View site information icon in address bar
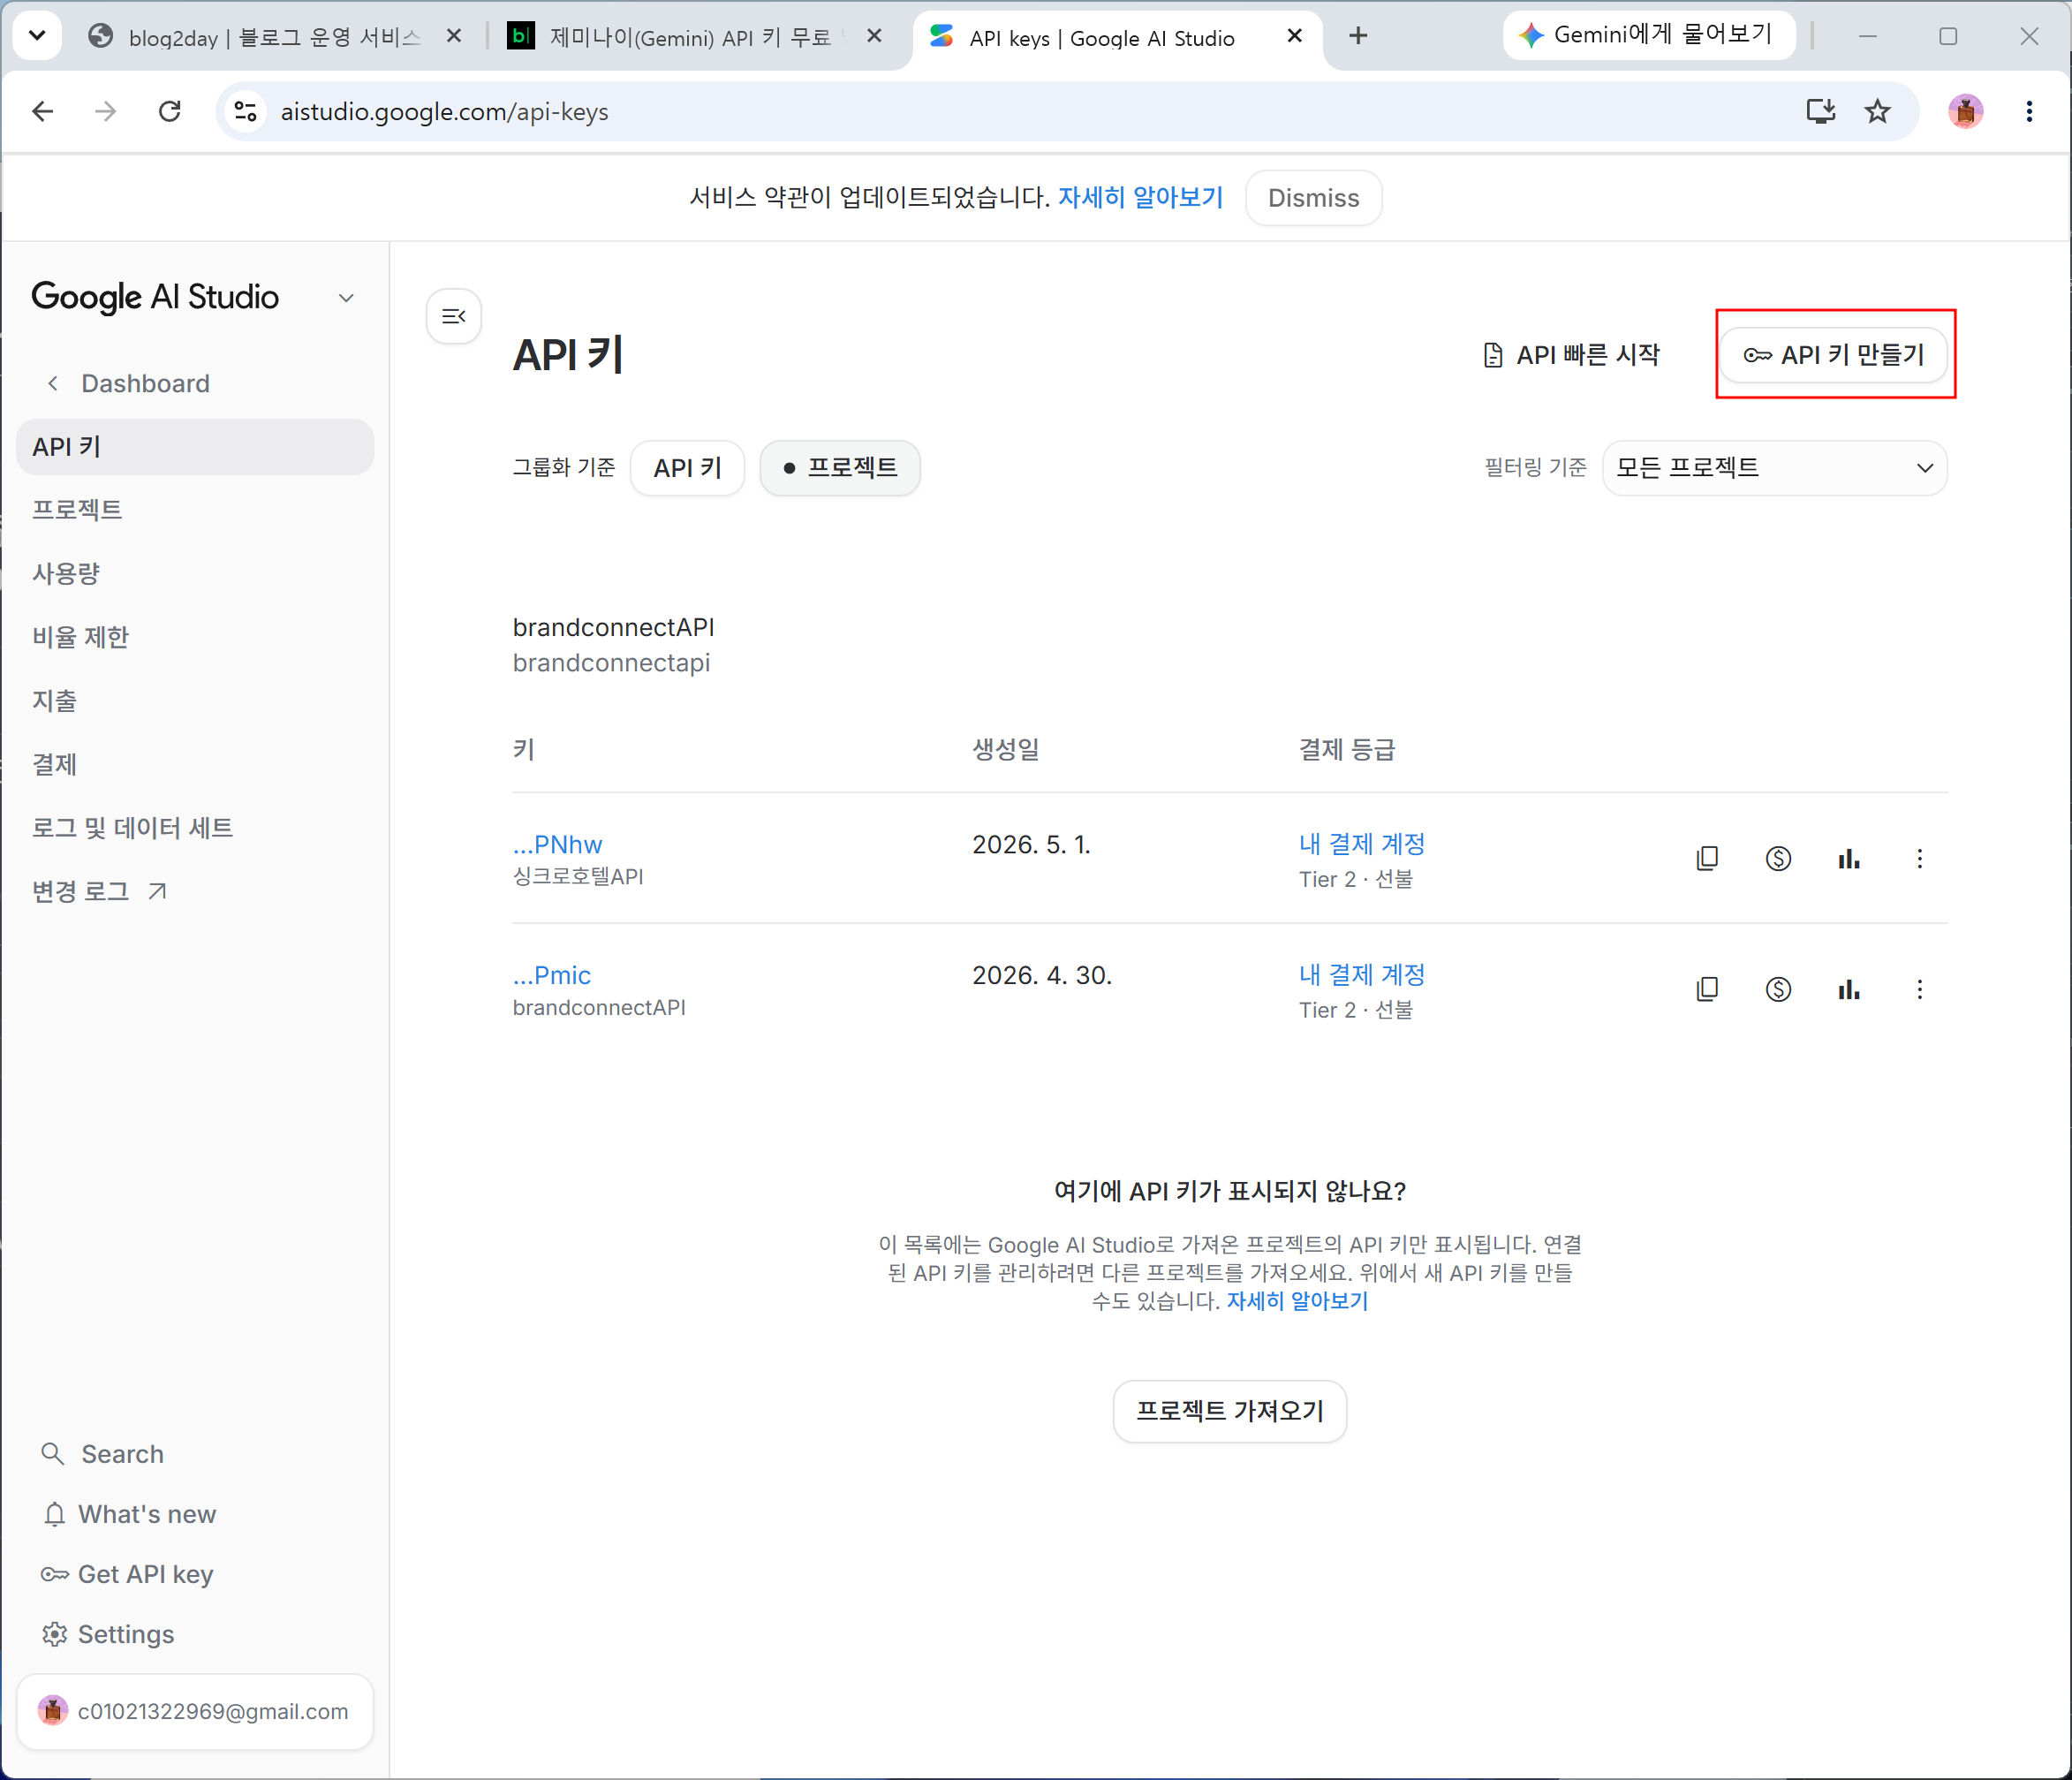Image resolution: width=2072 pixels, height=1780 pixels. [245, 111]
